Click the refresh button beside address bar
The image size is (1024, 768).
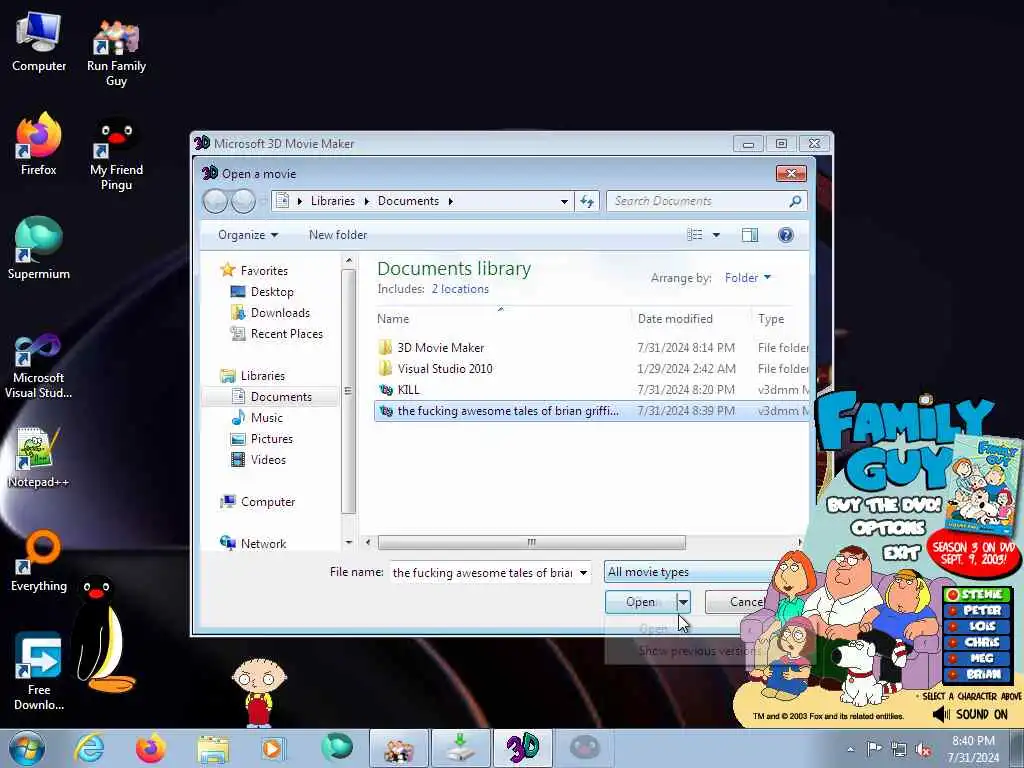(x=587, y=201)
